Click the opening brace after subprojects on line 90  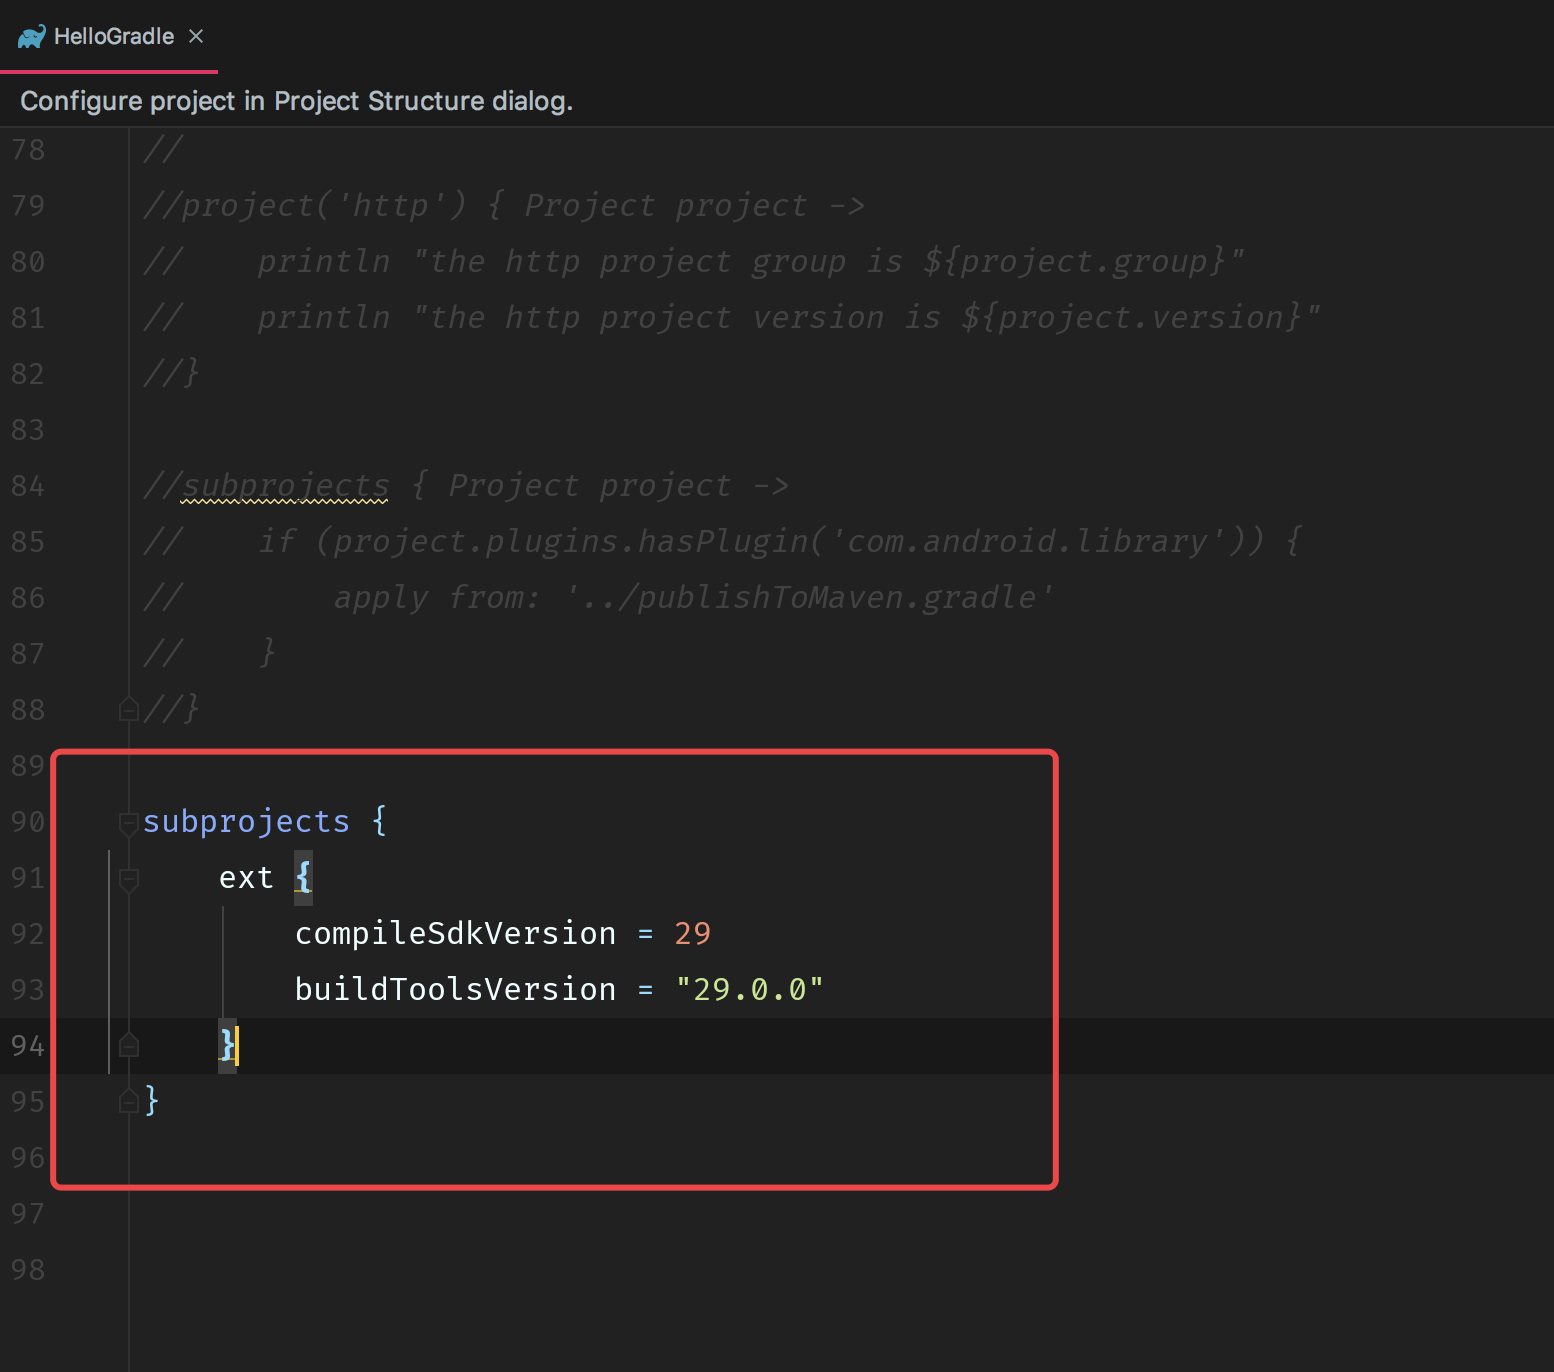[x=379, y=821]
